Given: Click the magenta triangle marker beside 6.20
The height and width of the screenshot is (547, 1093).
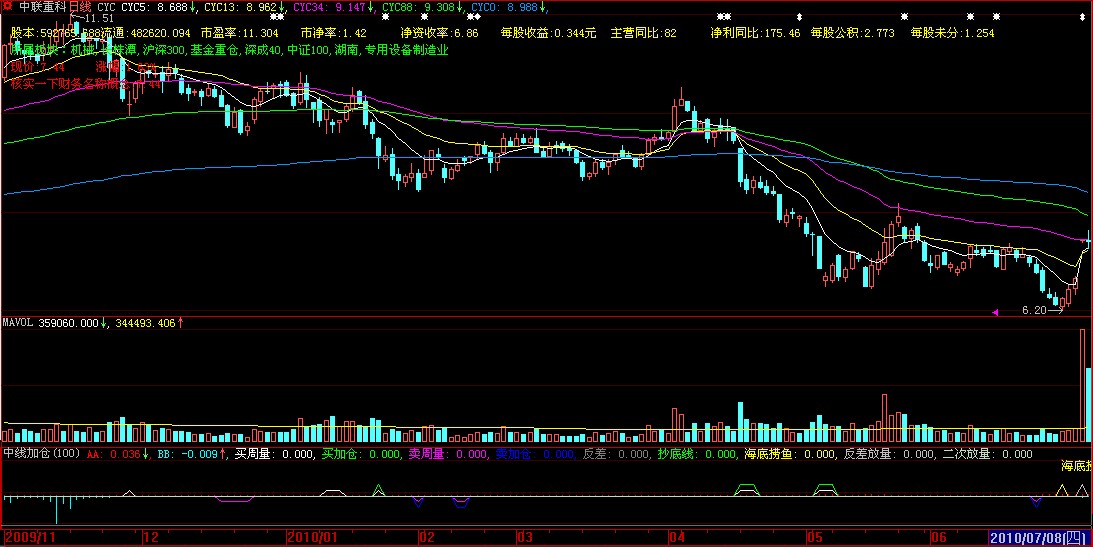Looking at the screenshot, I should (x=995, y=313).
